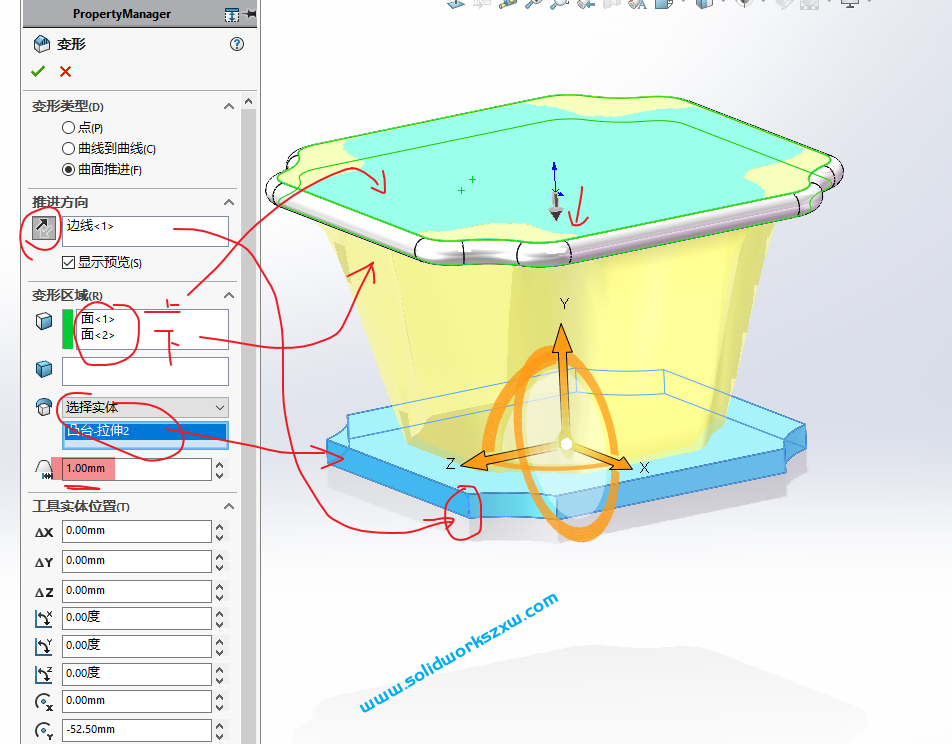Click the X axis arrow of the triad

[x=618, y=463]
